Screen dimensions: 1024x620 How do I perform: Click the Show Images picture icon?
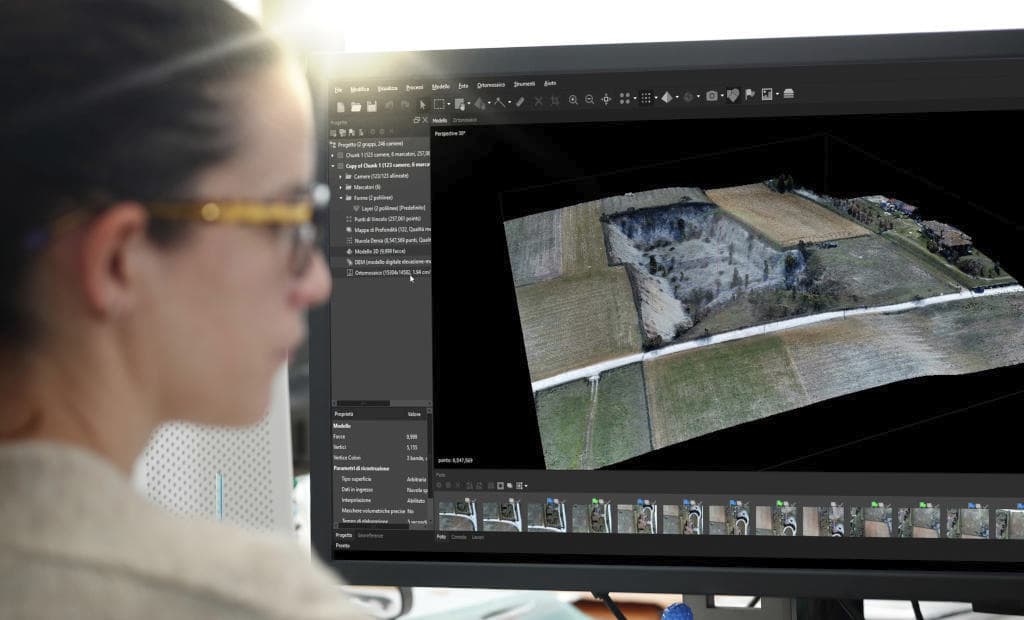[x=767, y=95]
